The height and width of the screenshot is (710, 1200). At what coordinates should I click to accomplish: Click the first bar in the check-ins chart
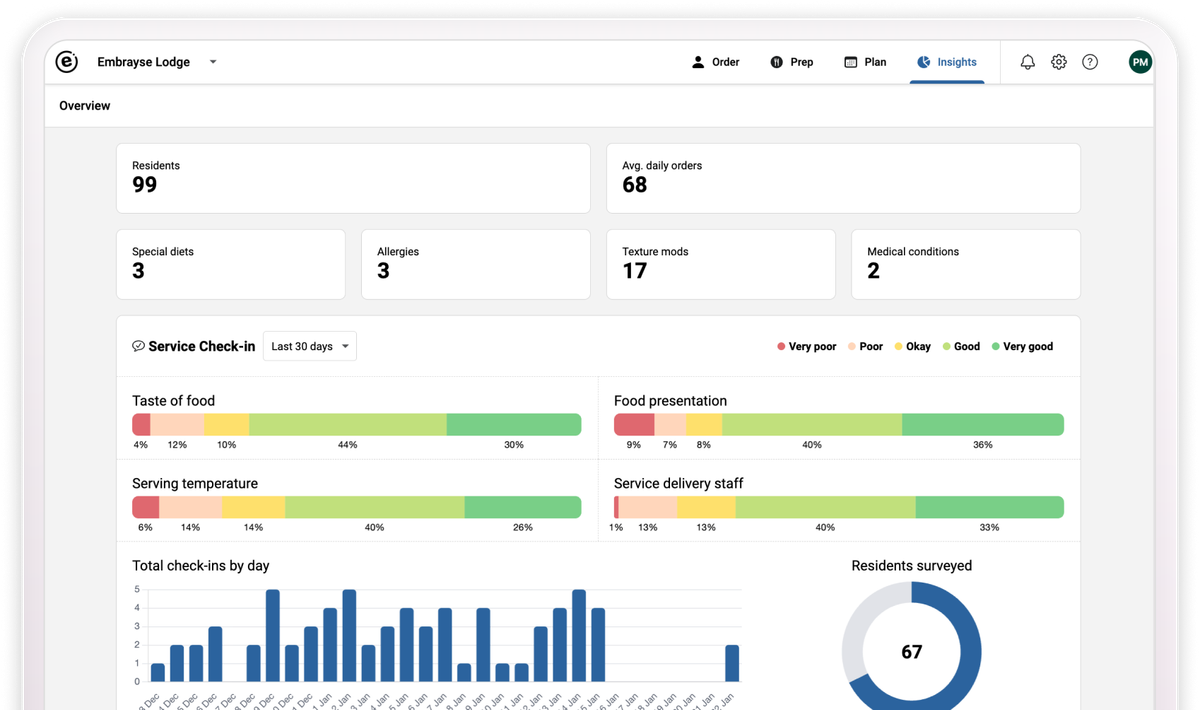(158, 673)
